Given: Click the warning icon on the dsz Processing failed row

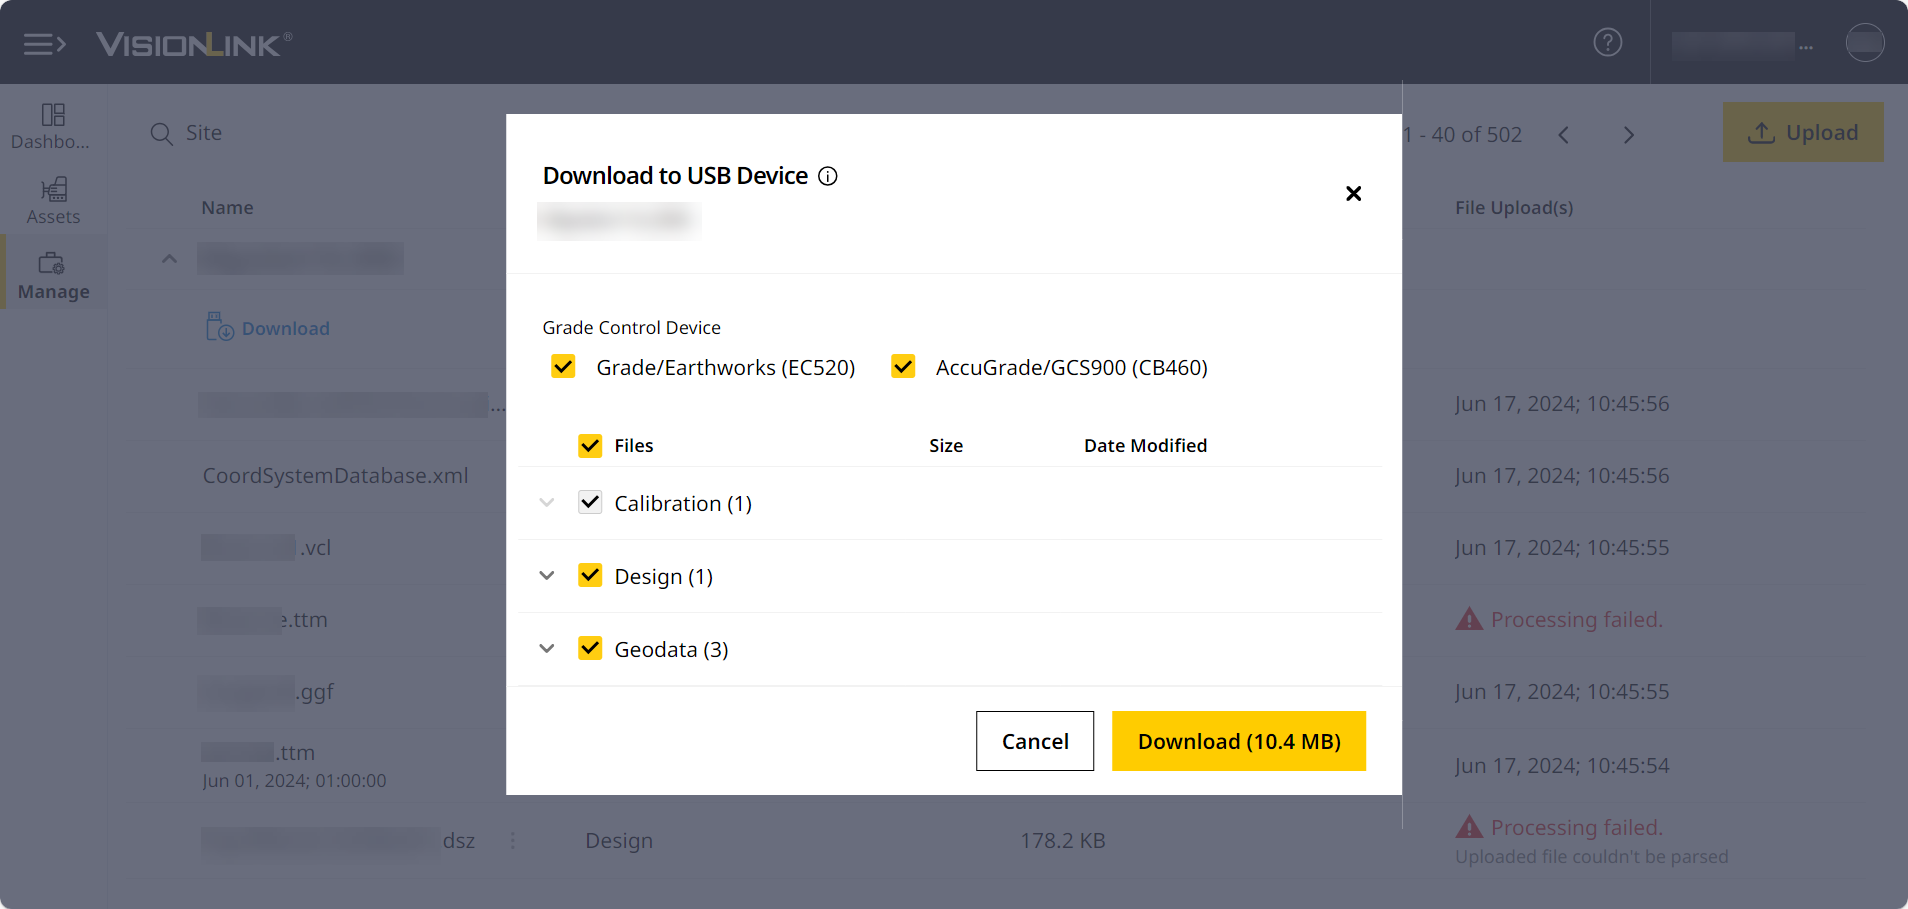Looking at the screenshot, I should (1469, 827).
